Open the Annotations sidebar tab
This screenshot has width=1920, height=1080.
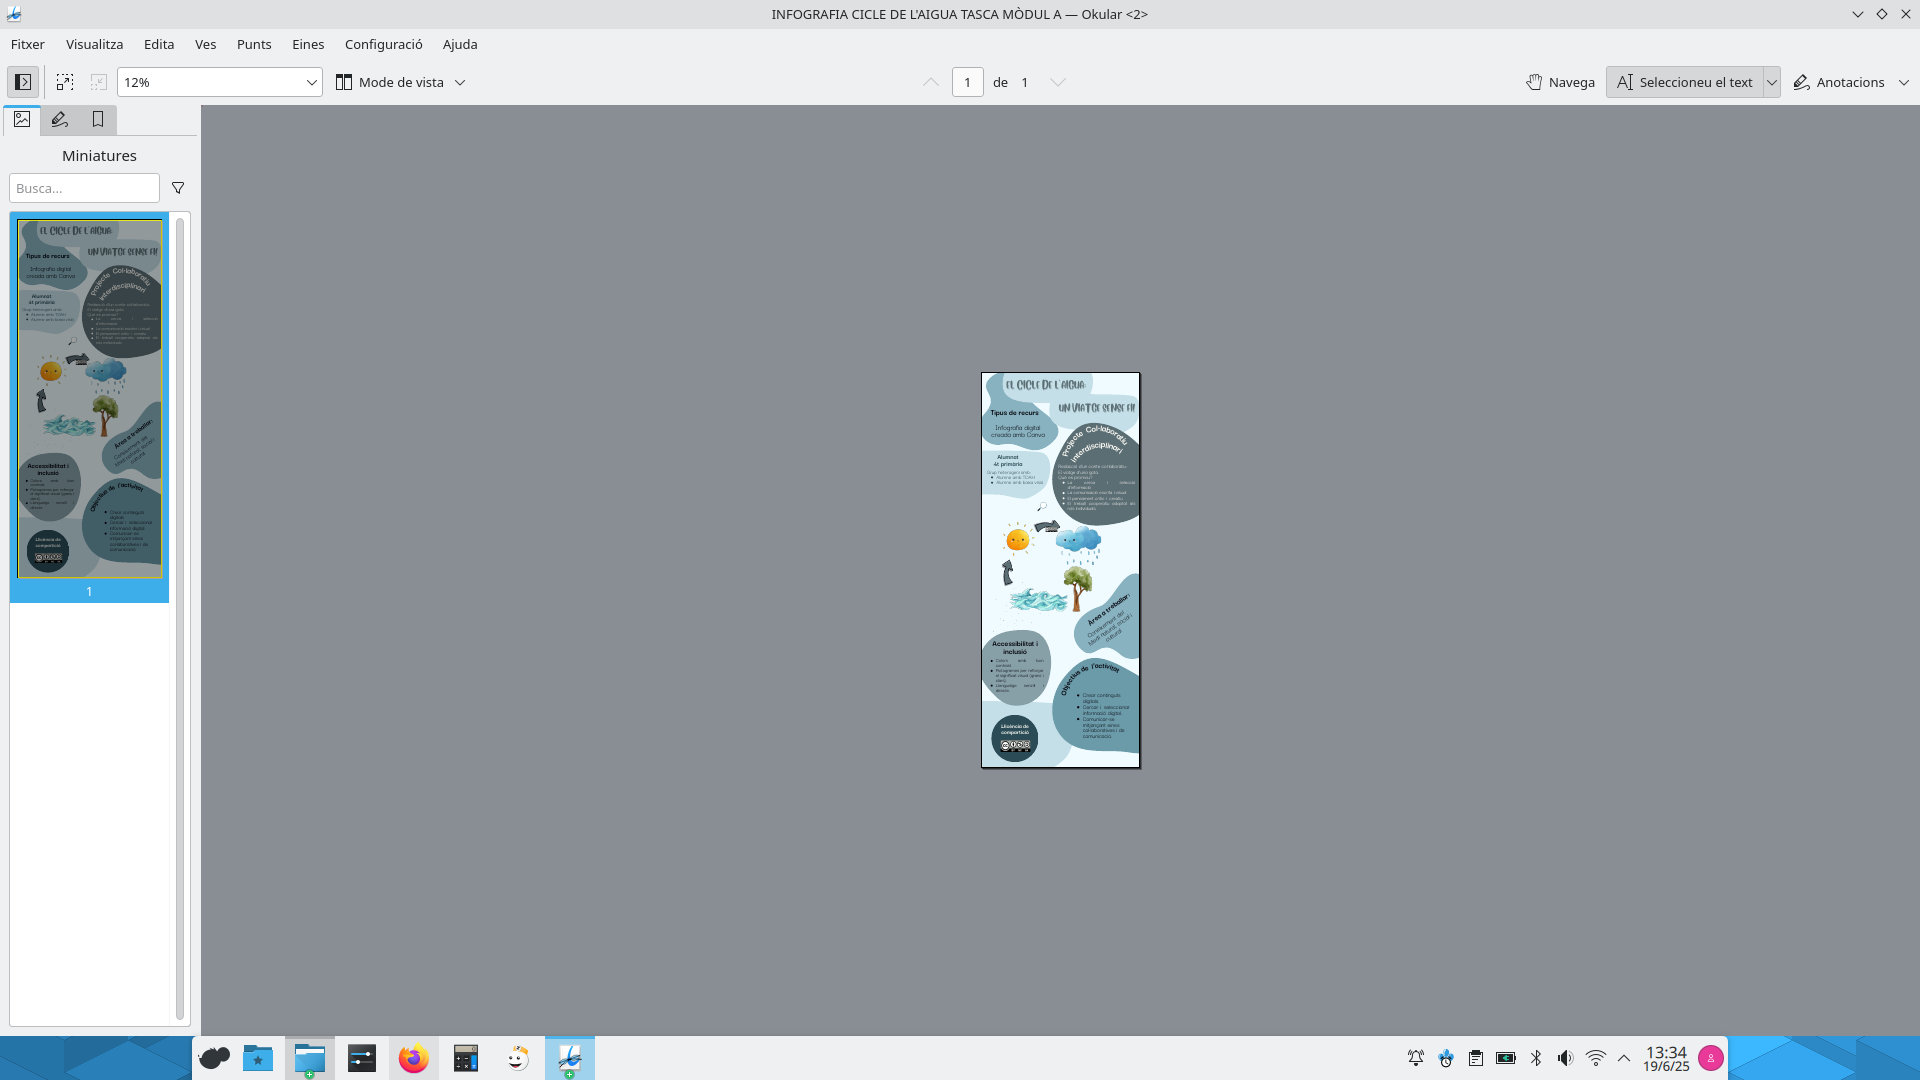[60, 120]
